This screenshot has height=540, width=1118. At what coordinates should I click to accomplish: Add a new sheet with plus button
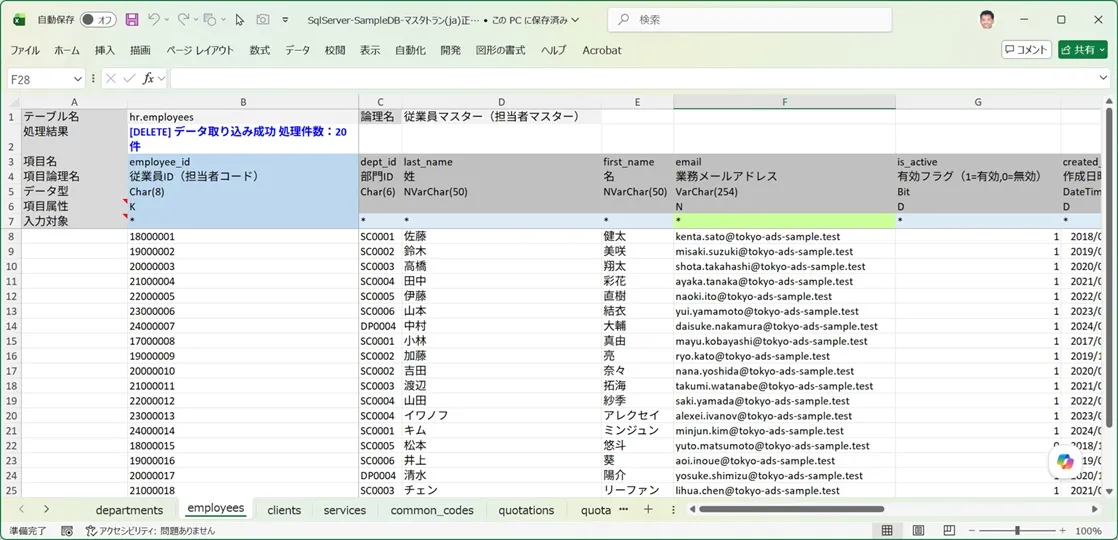(648, 509)
